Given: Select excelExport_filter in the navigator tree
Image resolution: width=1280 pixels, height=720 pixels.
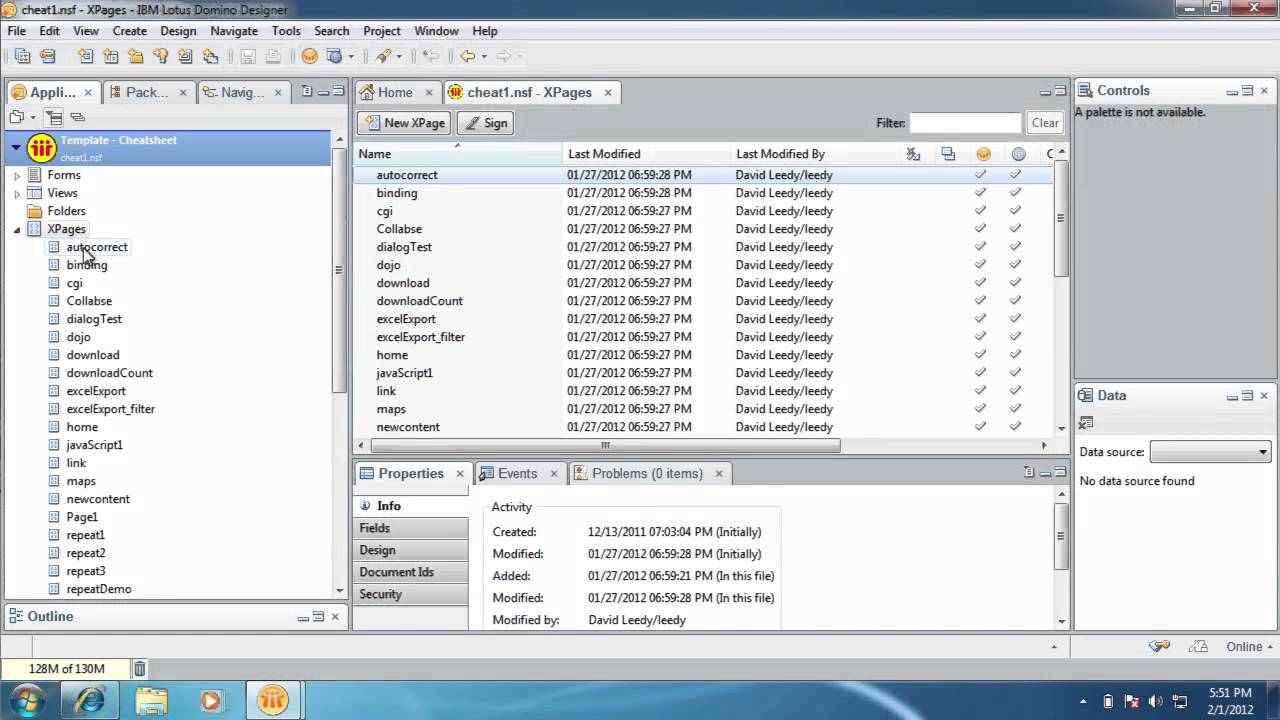Looking at the screenshot, I should (x=111, y=409).
